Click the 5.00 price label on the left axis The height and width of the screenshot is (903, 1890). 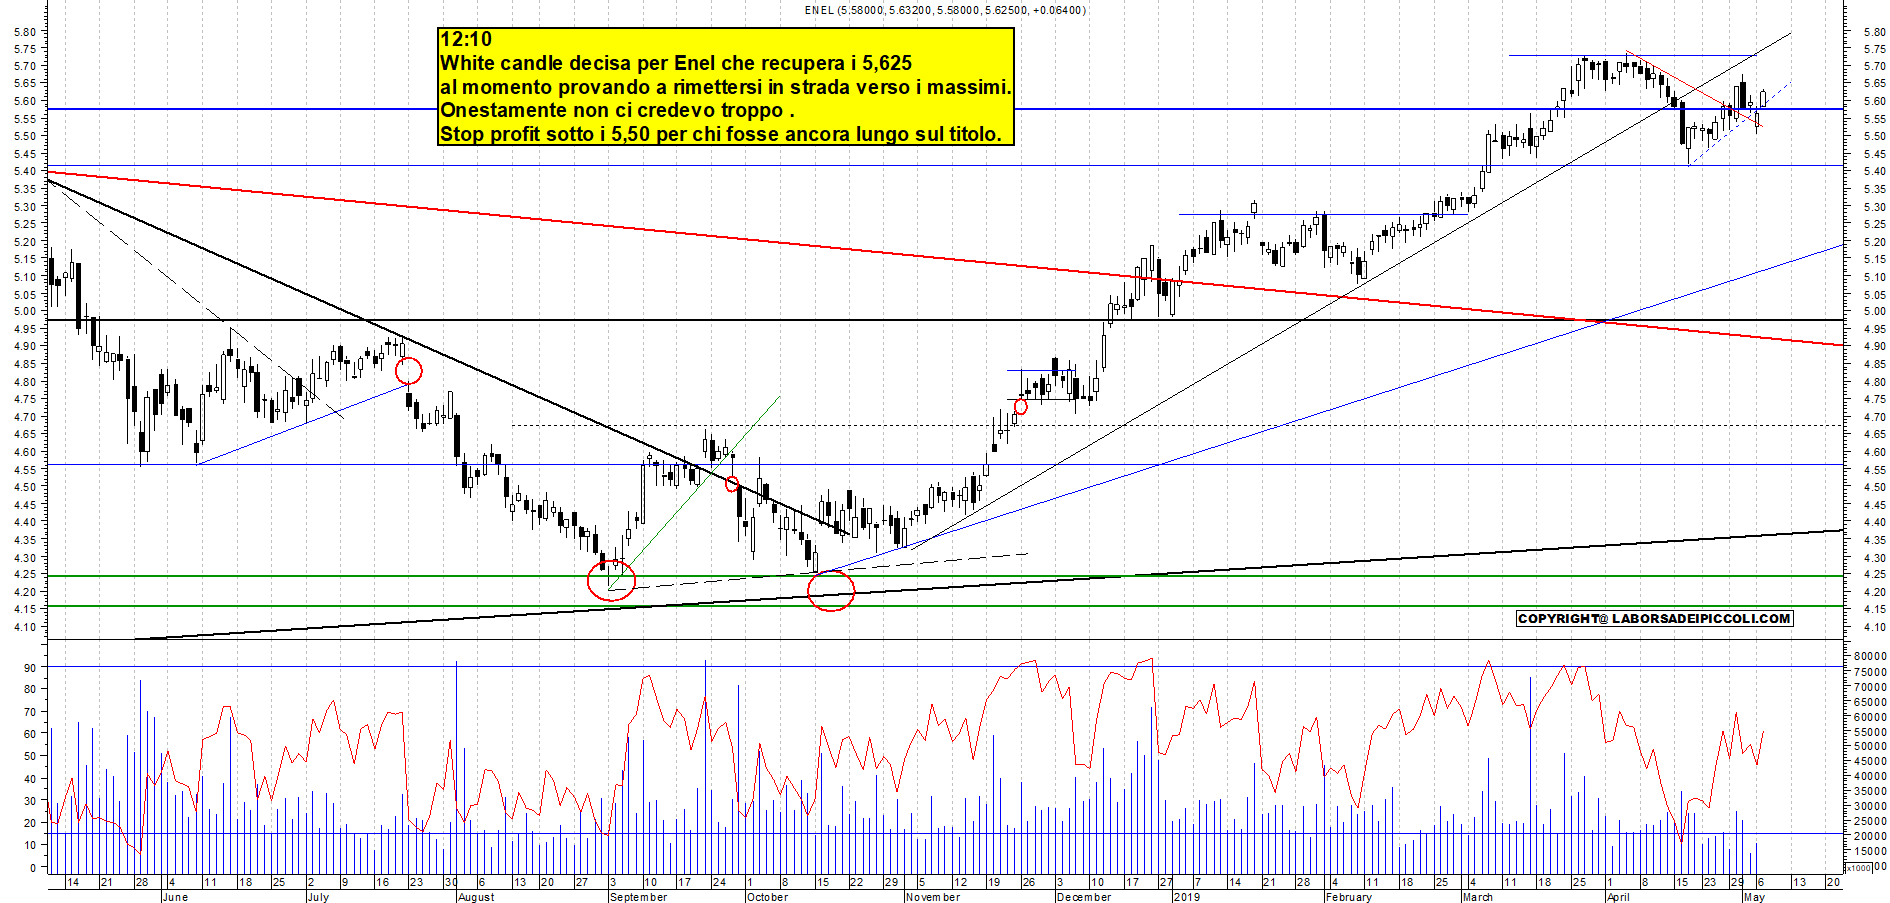point(25,311)
